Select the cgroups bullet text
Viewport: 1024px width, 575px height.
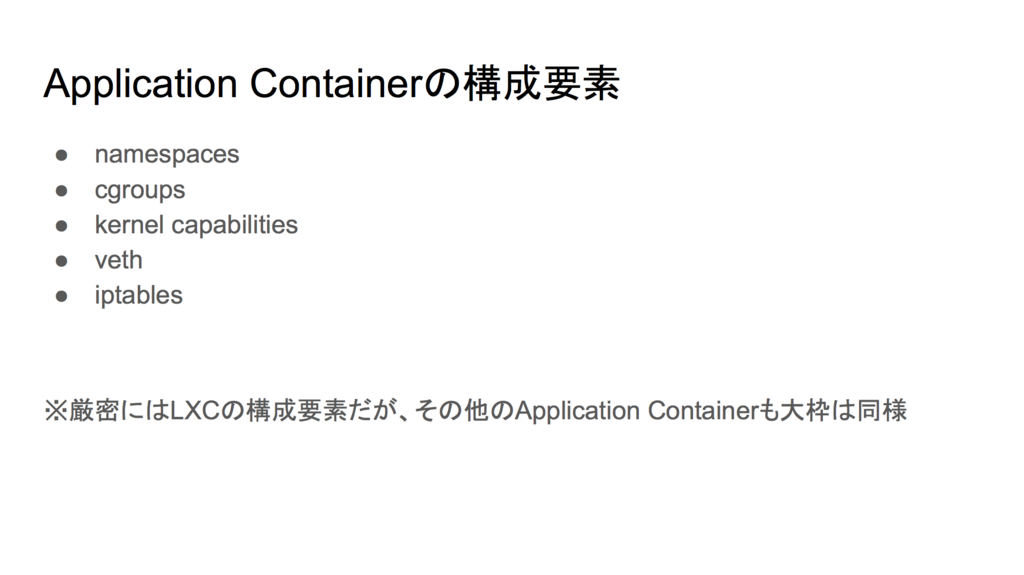click(x=140, y=190)
